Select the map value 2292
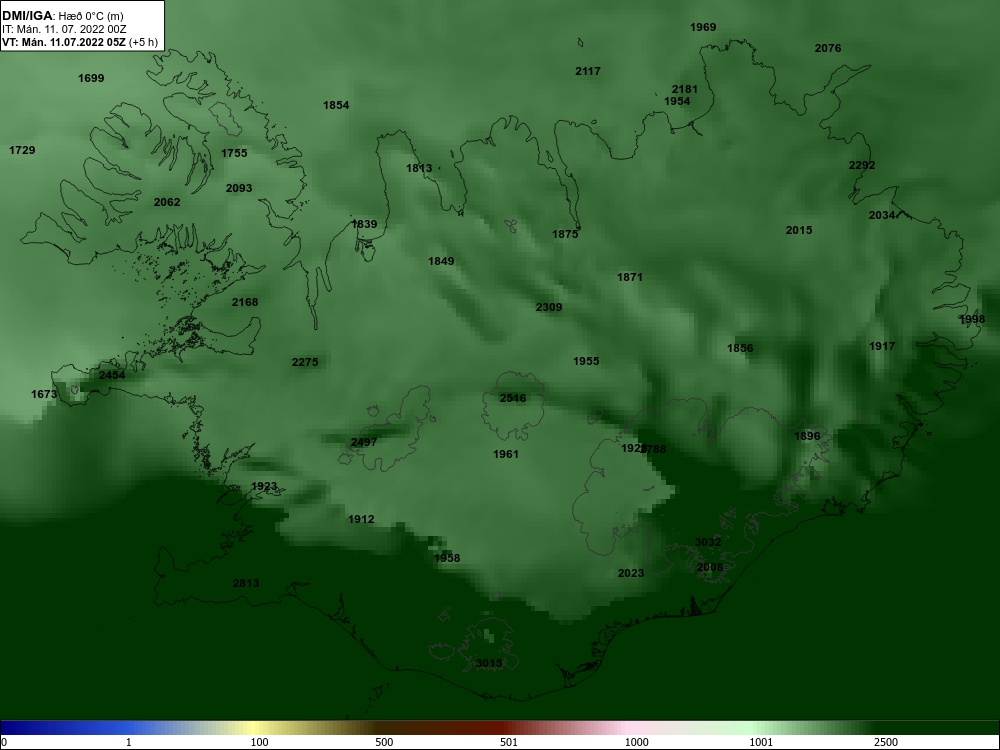Viewport: 1000px width, 750px height. tap(862, 165)
